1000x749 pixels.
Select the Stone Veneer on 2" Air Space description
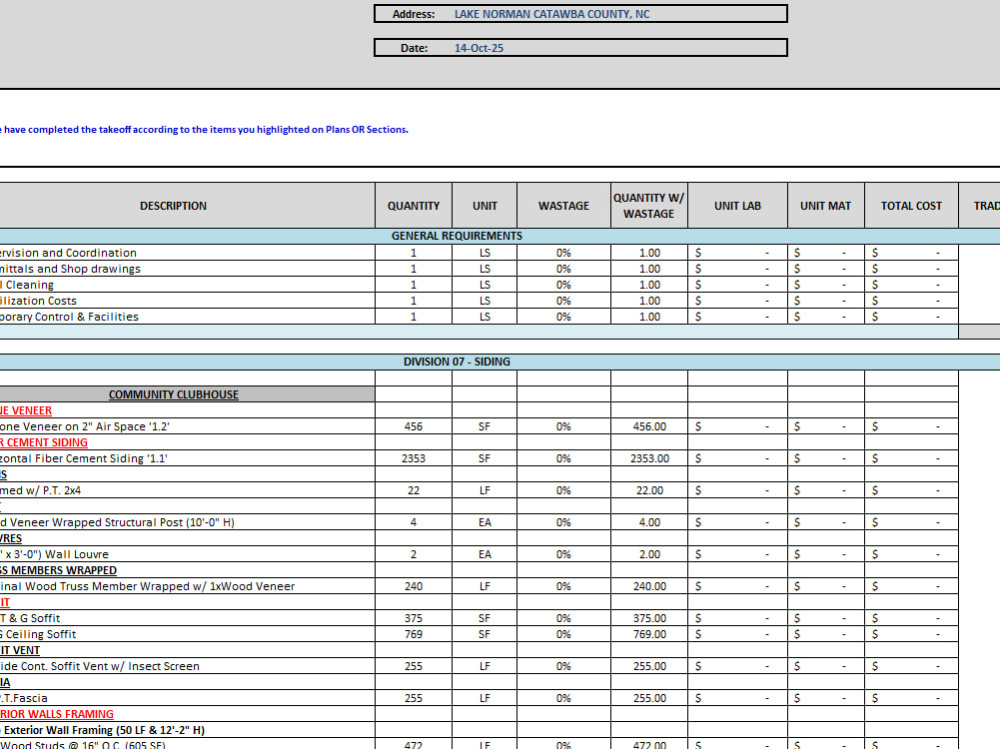point(187,426)
